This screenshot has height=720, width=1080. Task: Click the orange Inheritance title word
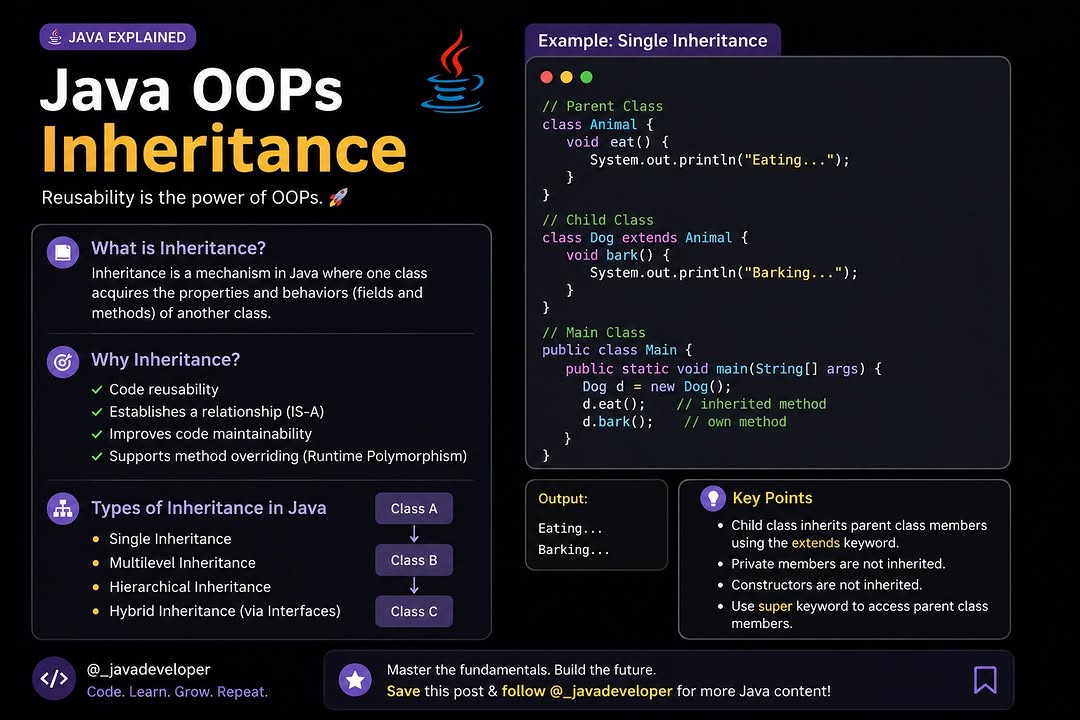[x=224, y=150]
